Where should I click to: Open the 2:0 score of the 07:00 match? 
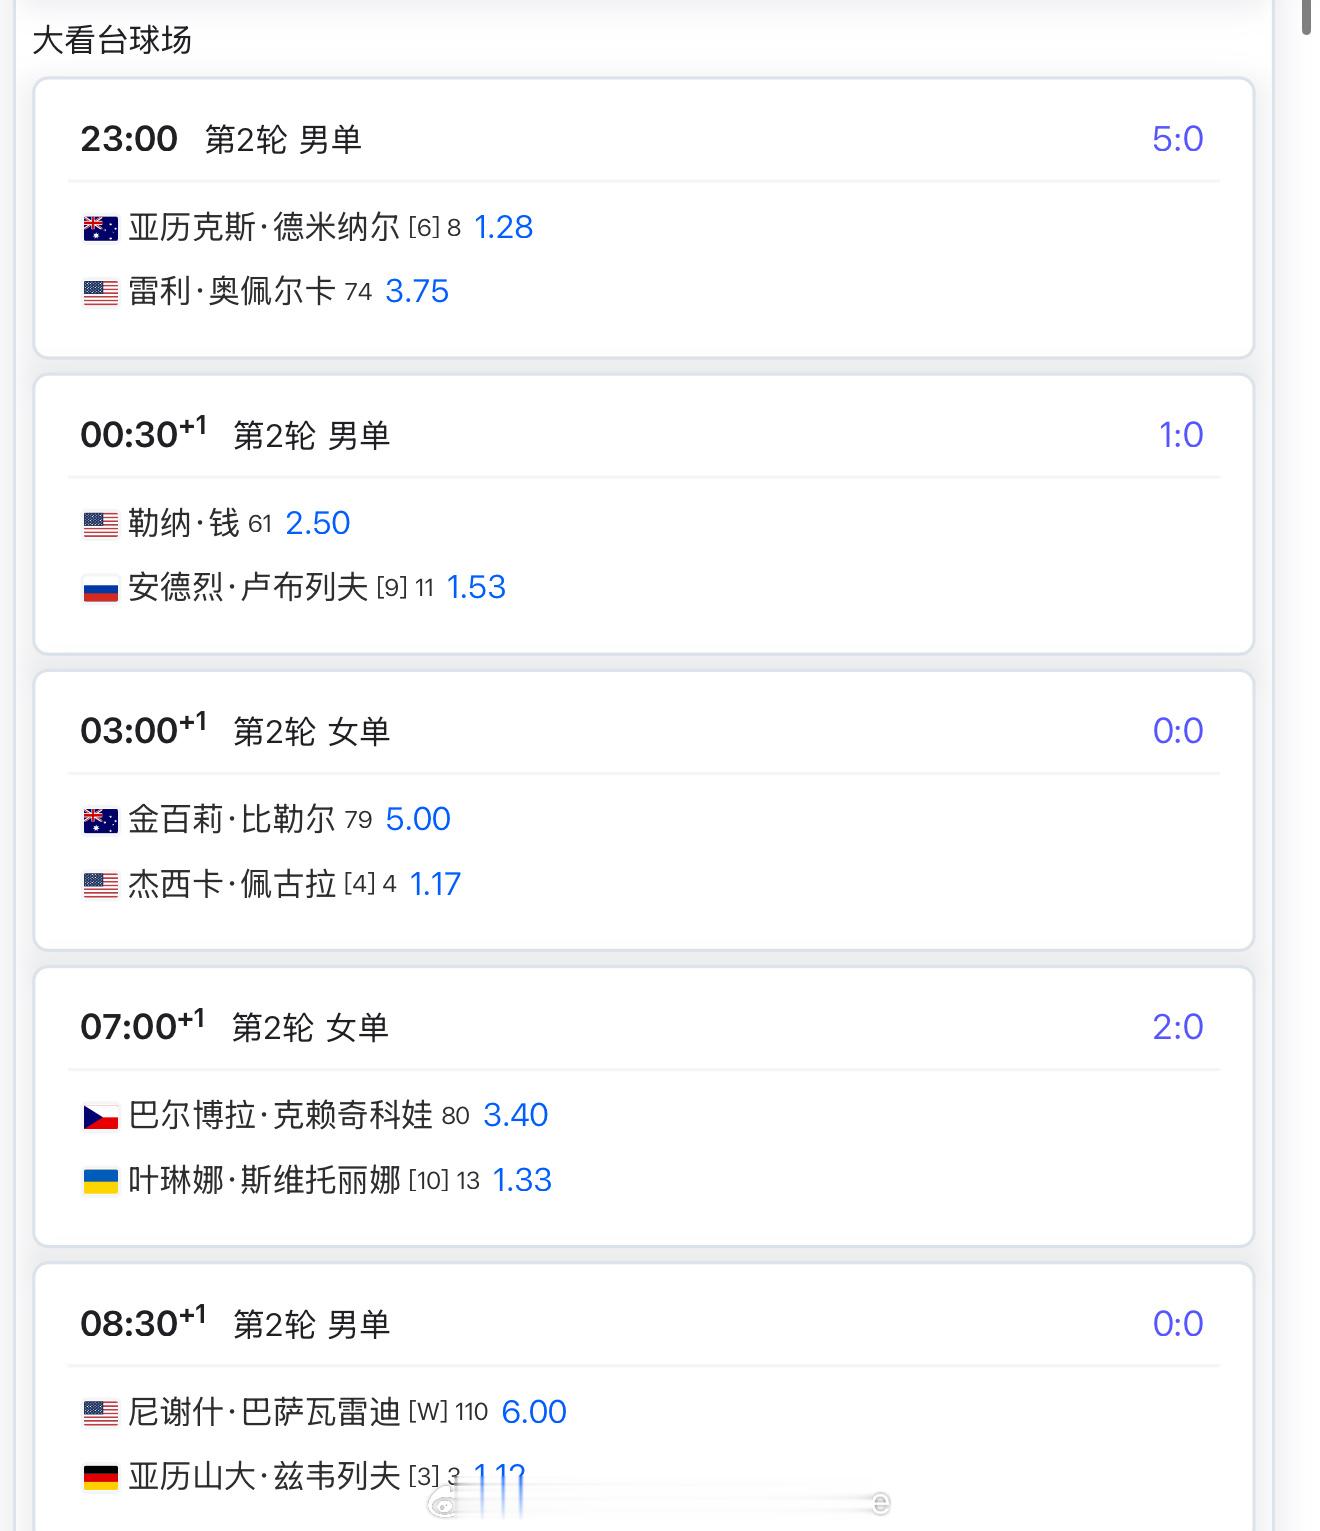[1177, 1027]
